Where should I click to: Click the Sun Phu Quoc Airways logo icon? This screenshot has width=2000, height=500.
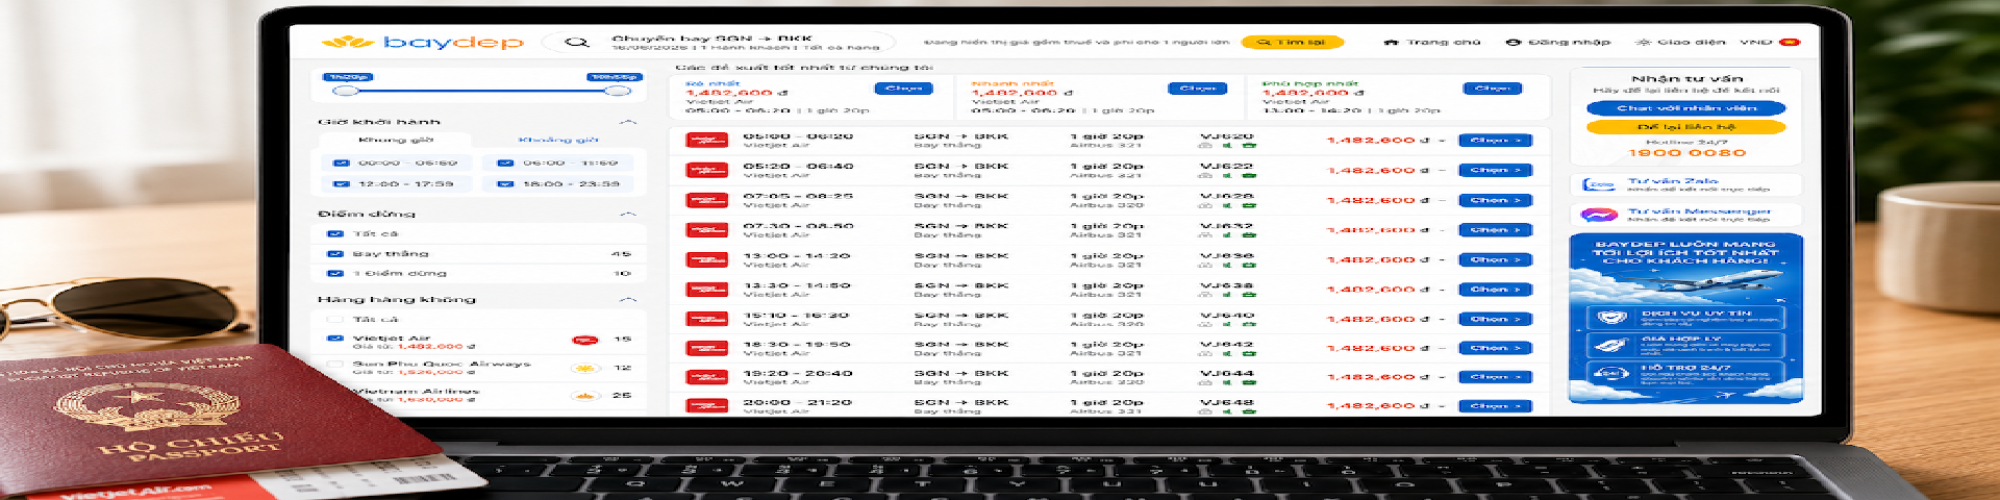[584, 368]
